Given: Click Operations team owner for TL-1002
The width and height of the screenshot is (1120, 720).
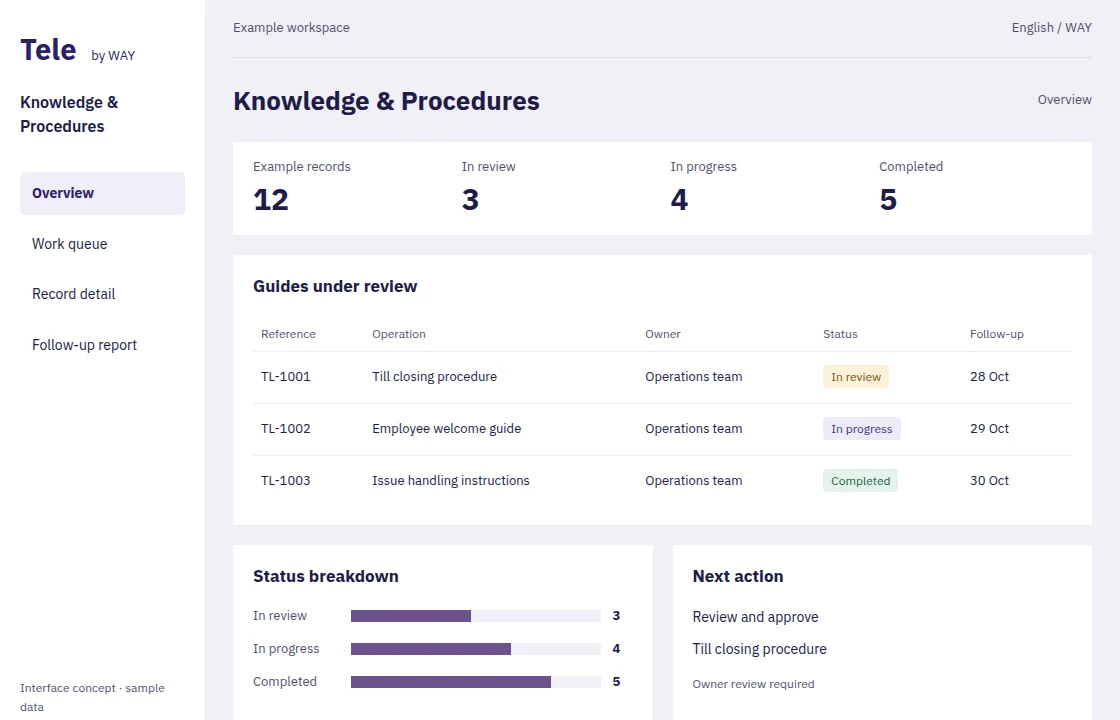Looking at the screenshot, I should pos(694,429).
